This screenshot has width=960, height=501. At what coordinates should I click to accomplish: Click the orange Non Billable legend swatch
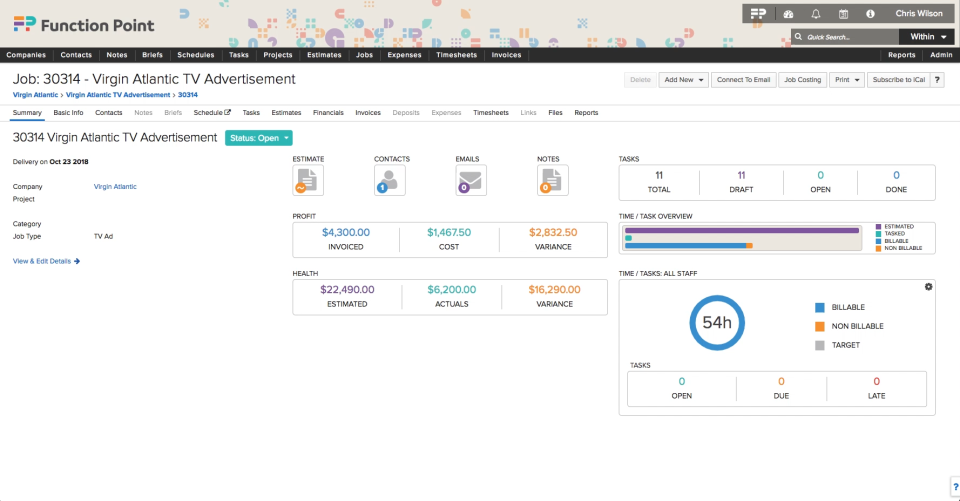click(820, 326)
